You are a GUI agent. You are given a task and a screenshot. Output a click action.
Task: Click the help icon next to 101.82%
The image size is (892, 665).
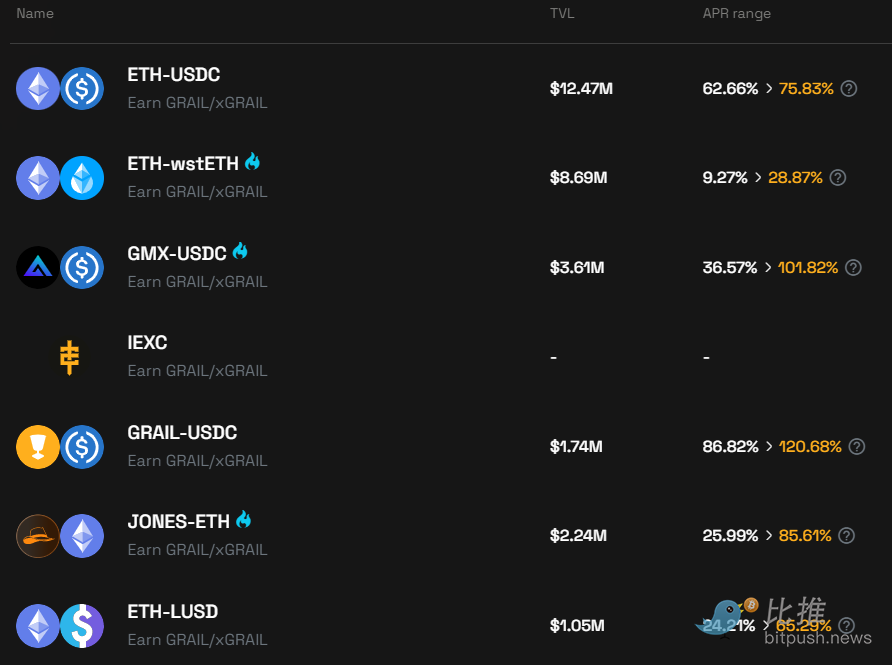tap(853, 267)
